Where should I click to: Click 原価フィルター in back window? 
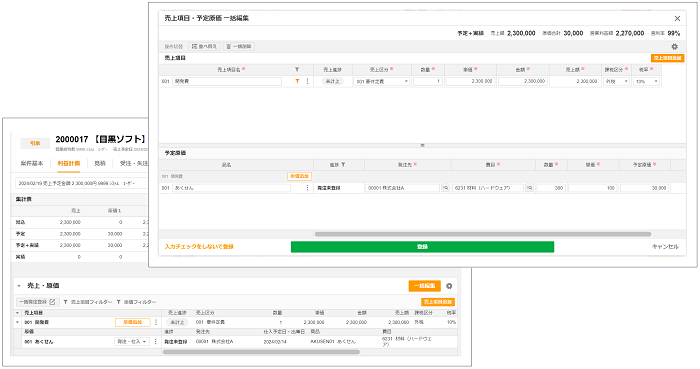[136, 302]
